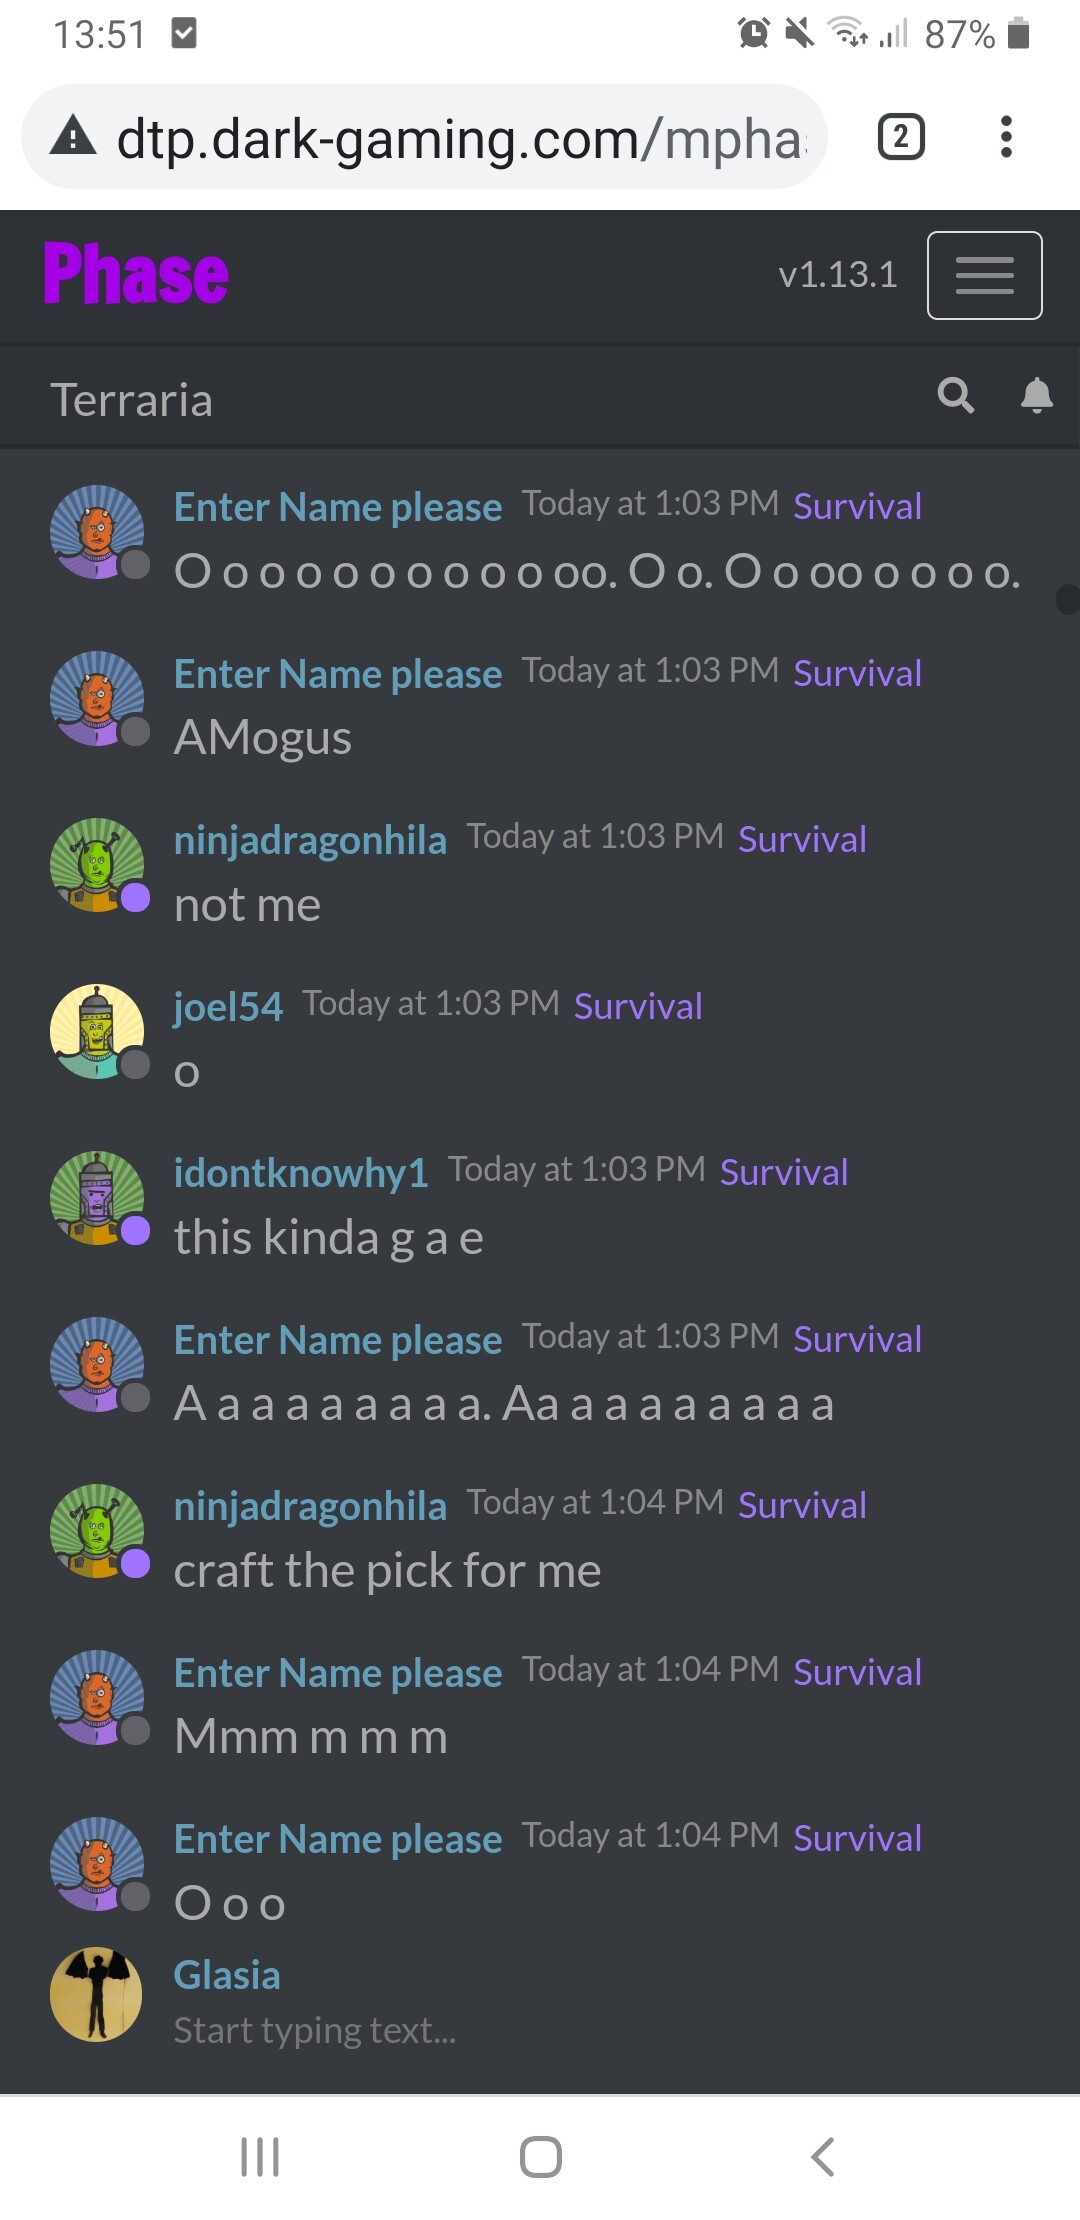Image resolution: width=1080 pixels, height=2220 pixels.
Task: Click joel54's avatar image
Action: (x=98, y=1031)
